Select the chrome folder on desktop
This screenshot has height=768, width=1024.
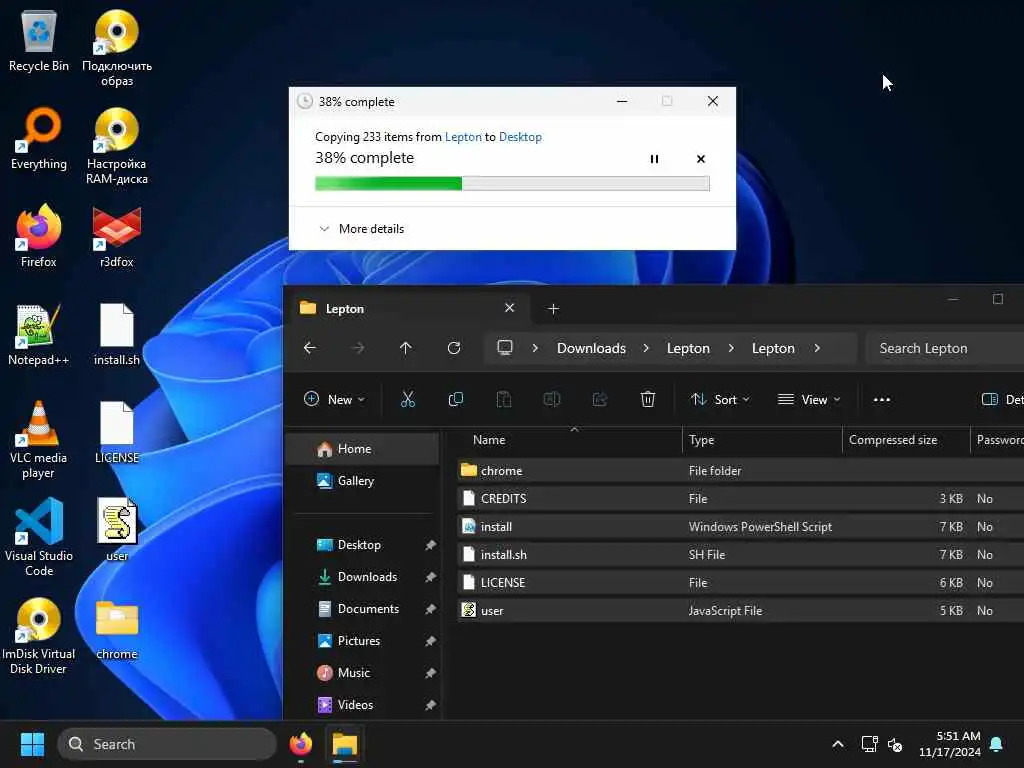(x=117, y=630)
